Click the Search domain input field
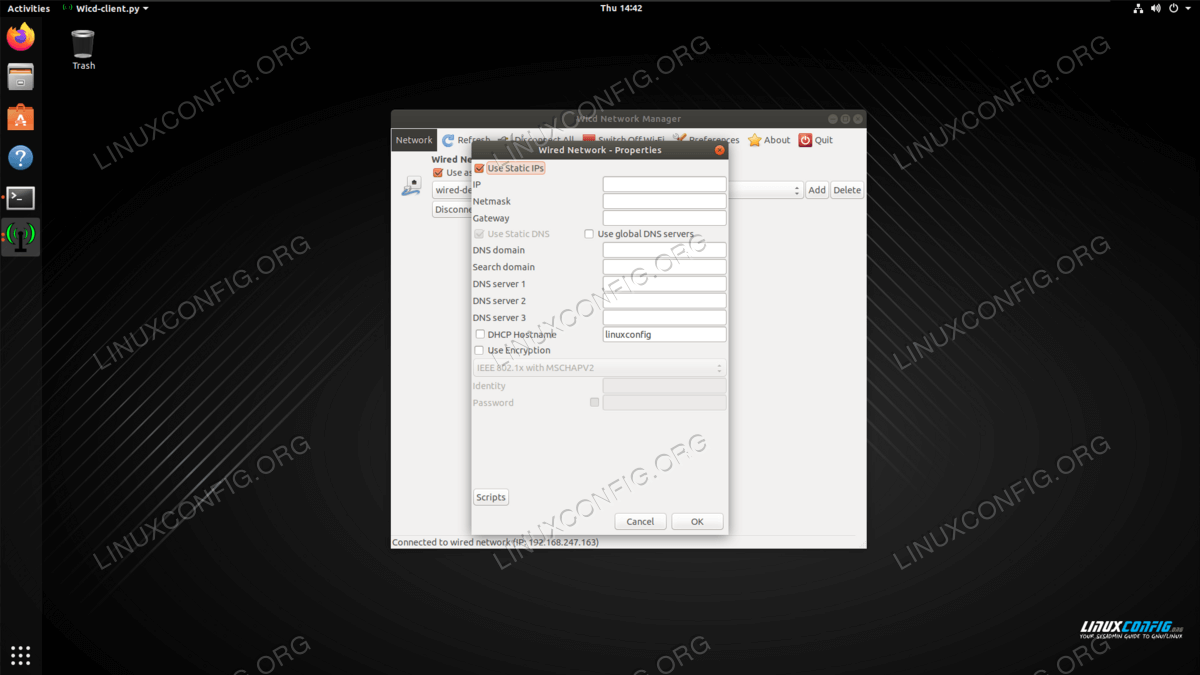Screen dimensions: 1200x675 (664, 267)
